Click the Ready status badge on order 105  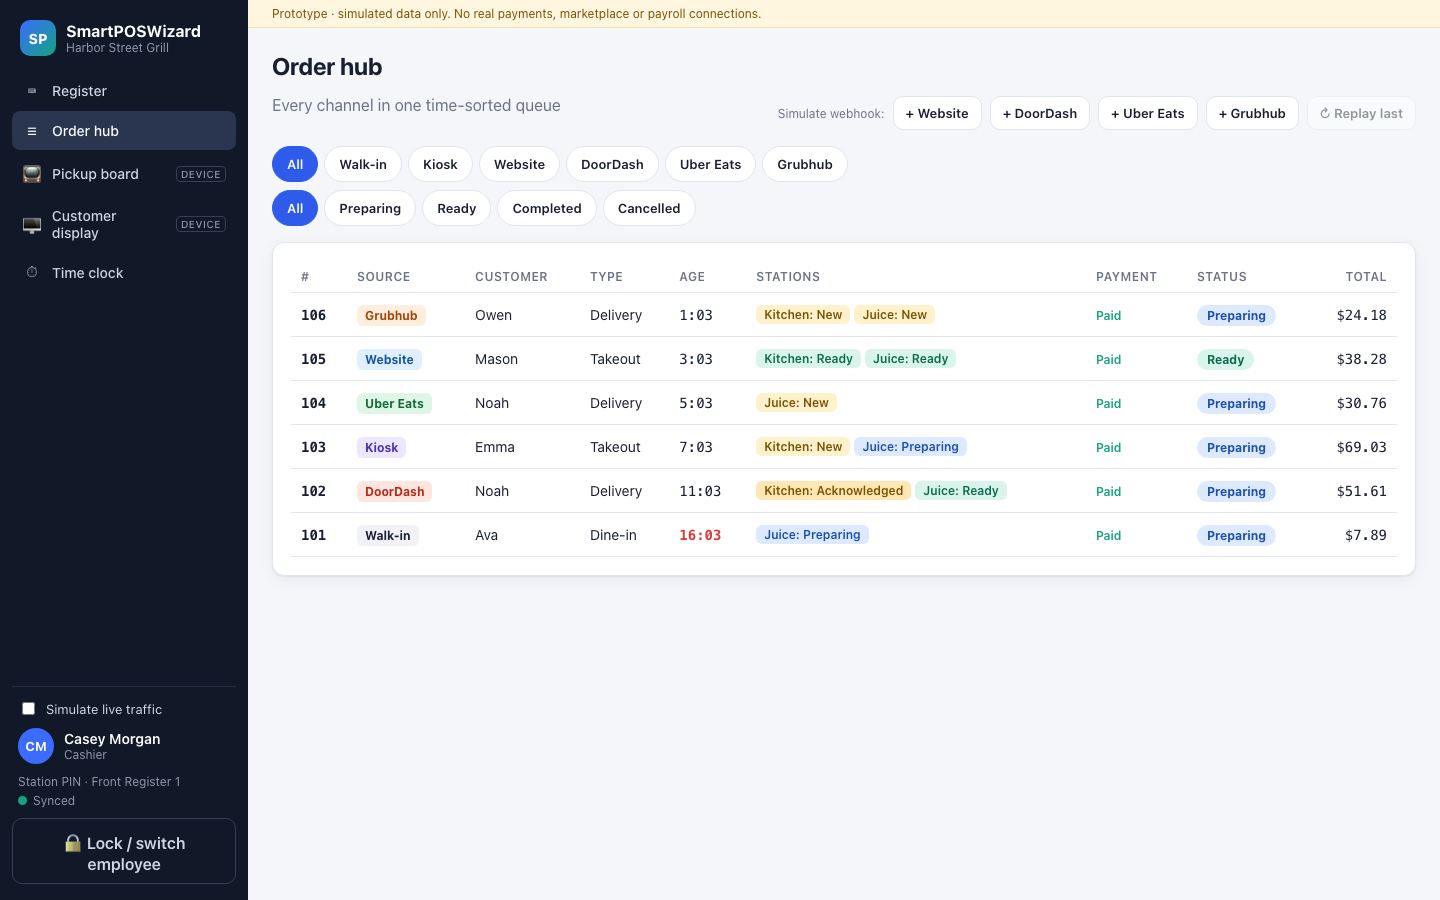(1225, 359)
